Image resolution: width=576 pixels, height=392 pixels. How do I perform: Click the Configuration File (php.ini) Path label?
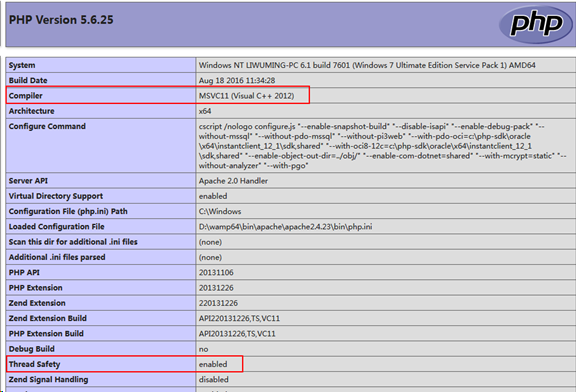pyautogui.click(x=68, y=211)
